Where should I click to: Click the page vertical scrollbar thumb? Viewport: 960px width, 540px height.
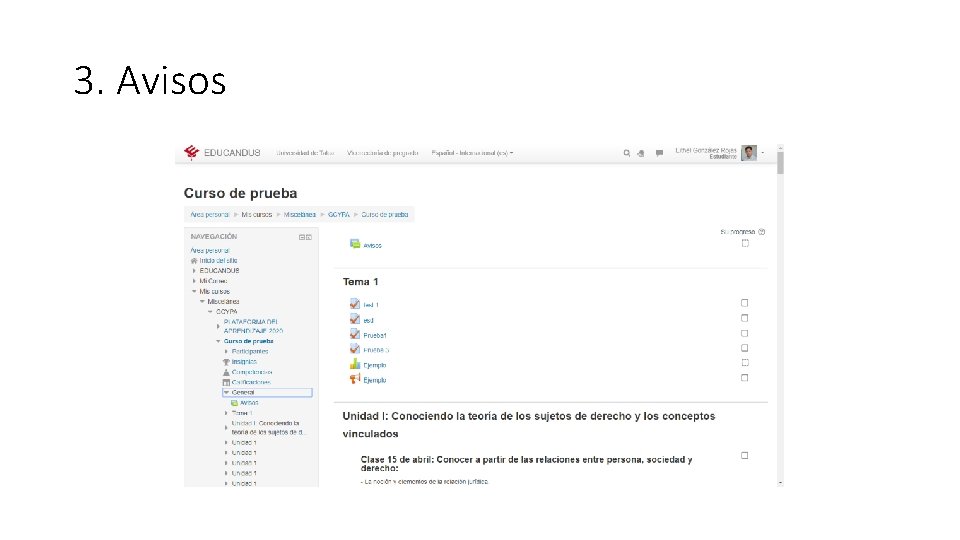point(780,163)
